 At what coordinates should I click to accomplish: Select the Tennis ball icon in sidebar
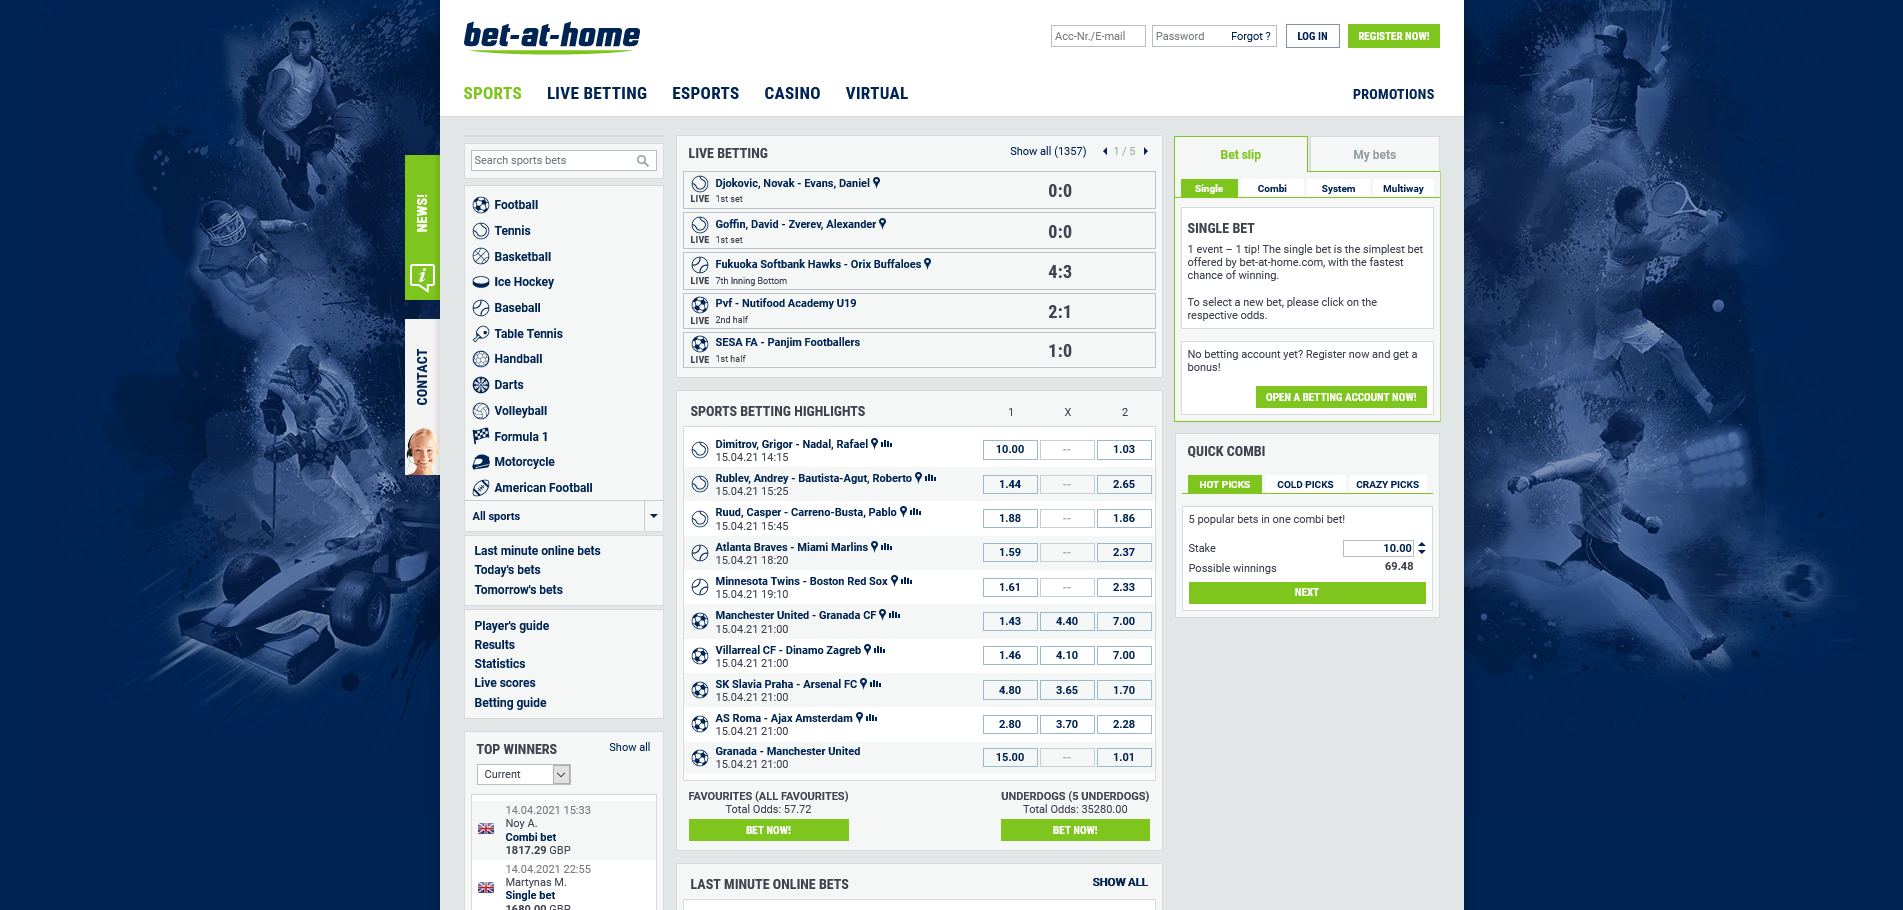tap(481, 231)
